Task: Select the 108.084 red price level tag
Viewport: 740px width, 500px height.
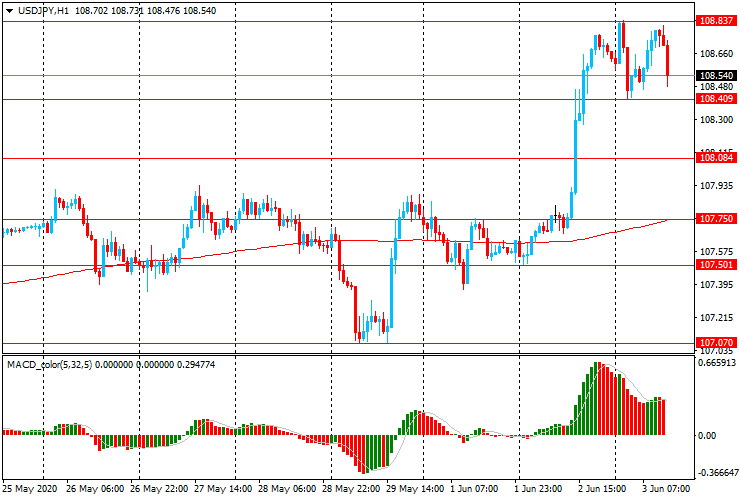Action: click(716, 158)
